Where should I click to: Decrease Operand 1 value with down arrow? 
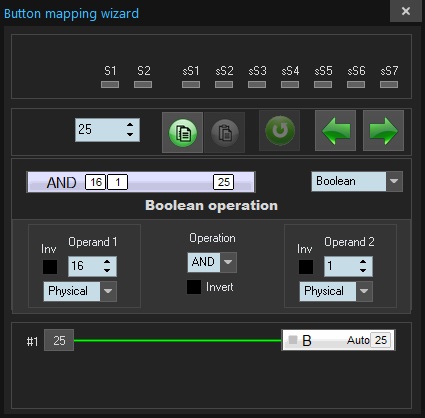click(107, 271)
